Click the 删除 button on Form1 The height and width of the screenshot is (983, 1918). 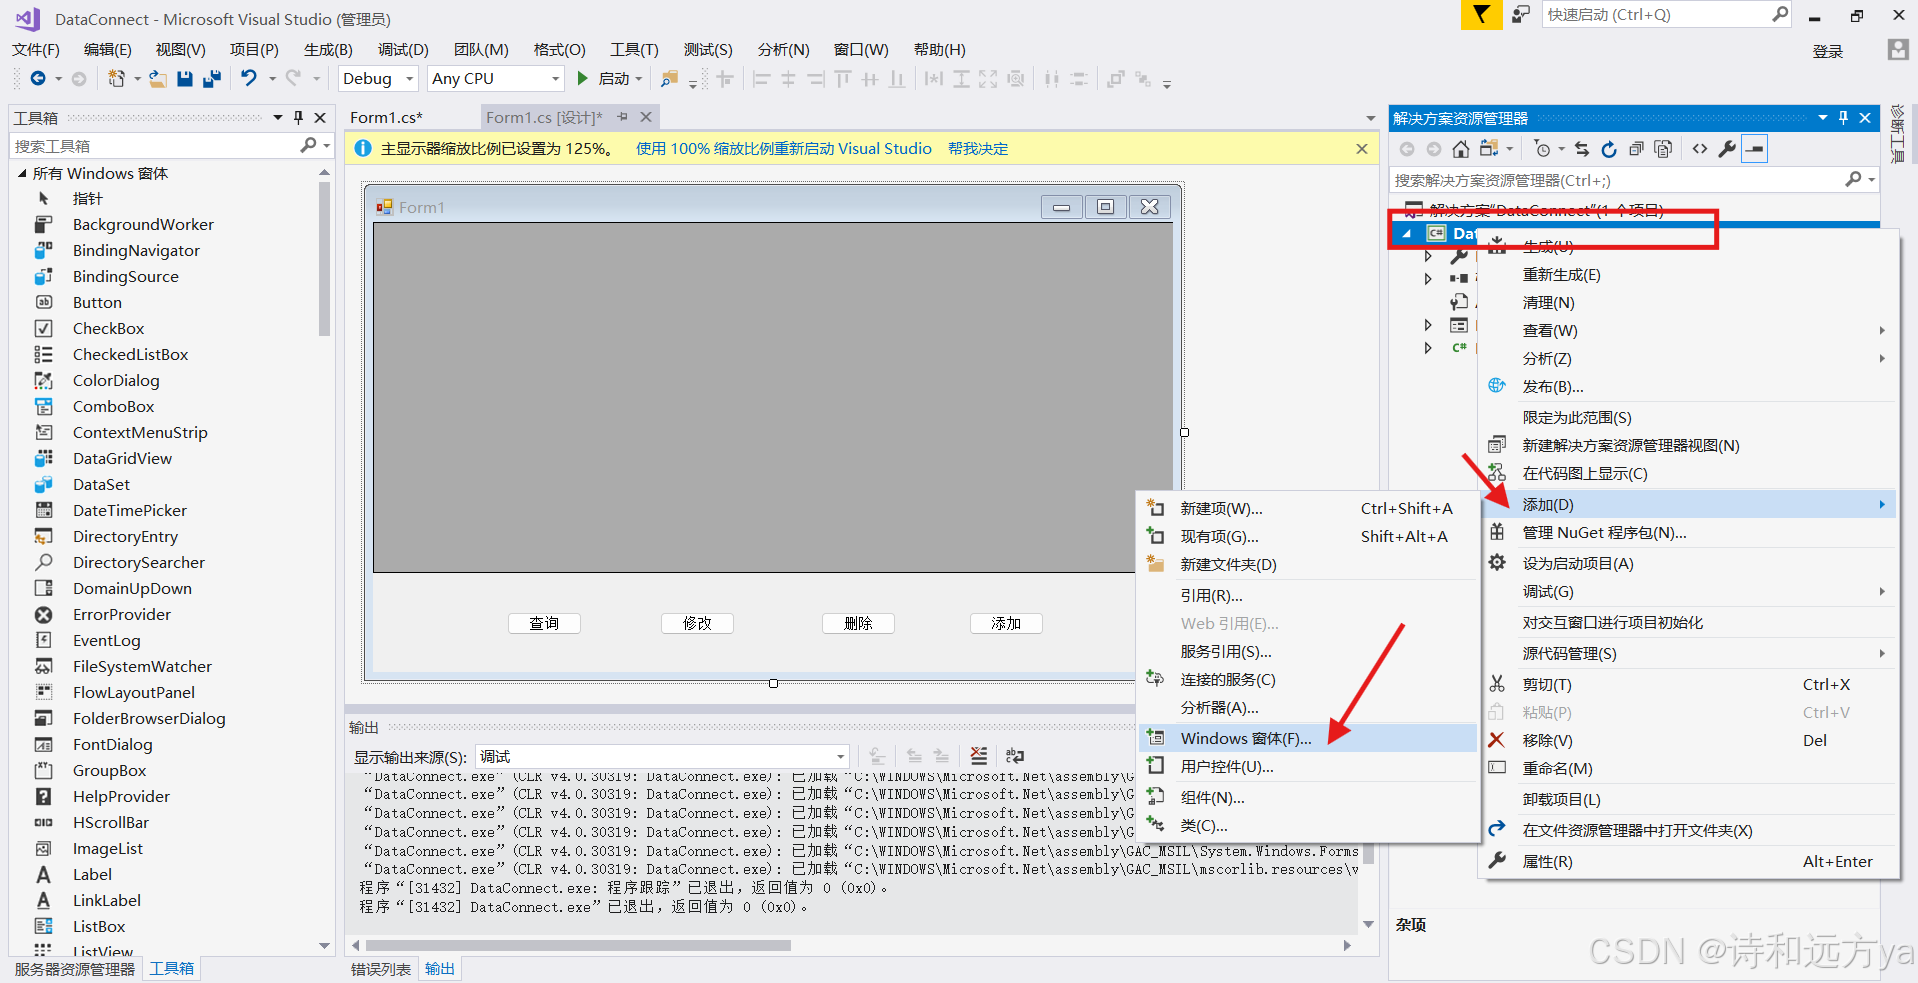(x=858, y=623)
